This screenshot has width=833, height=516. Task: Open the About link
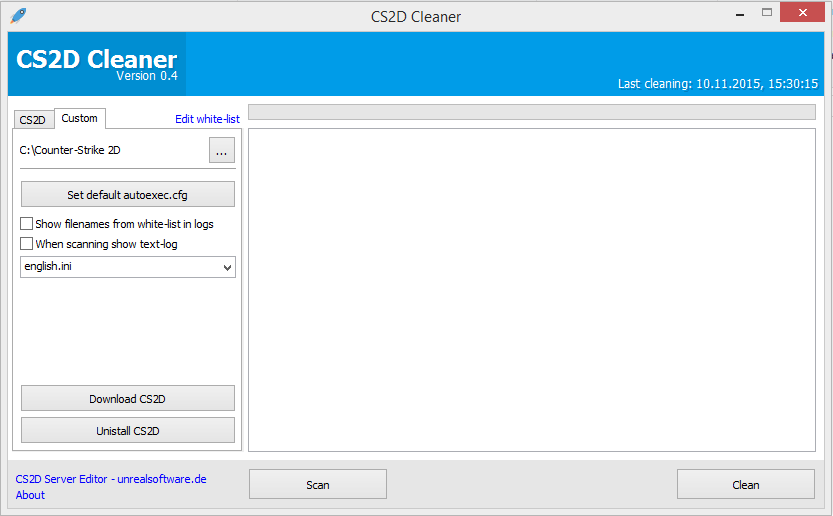30,495
